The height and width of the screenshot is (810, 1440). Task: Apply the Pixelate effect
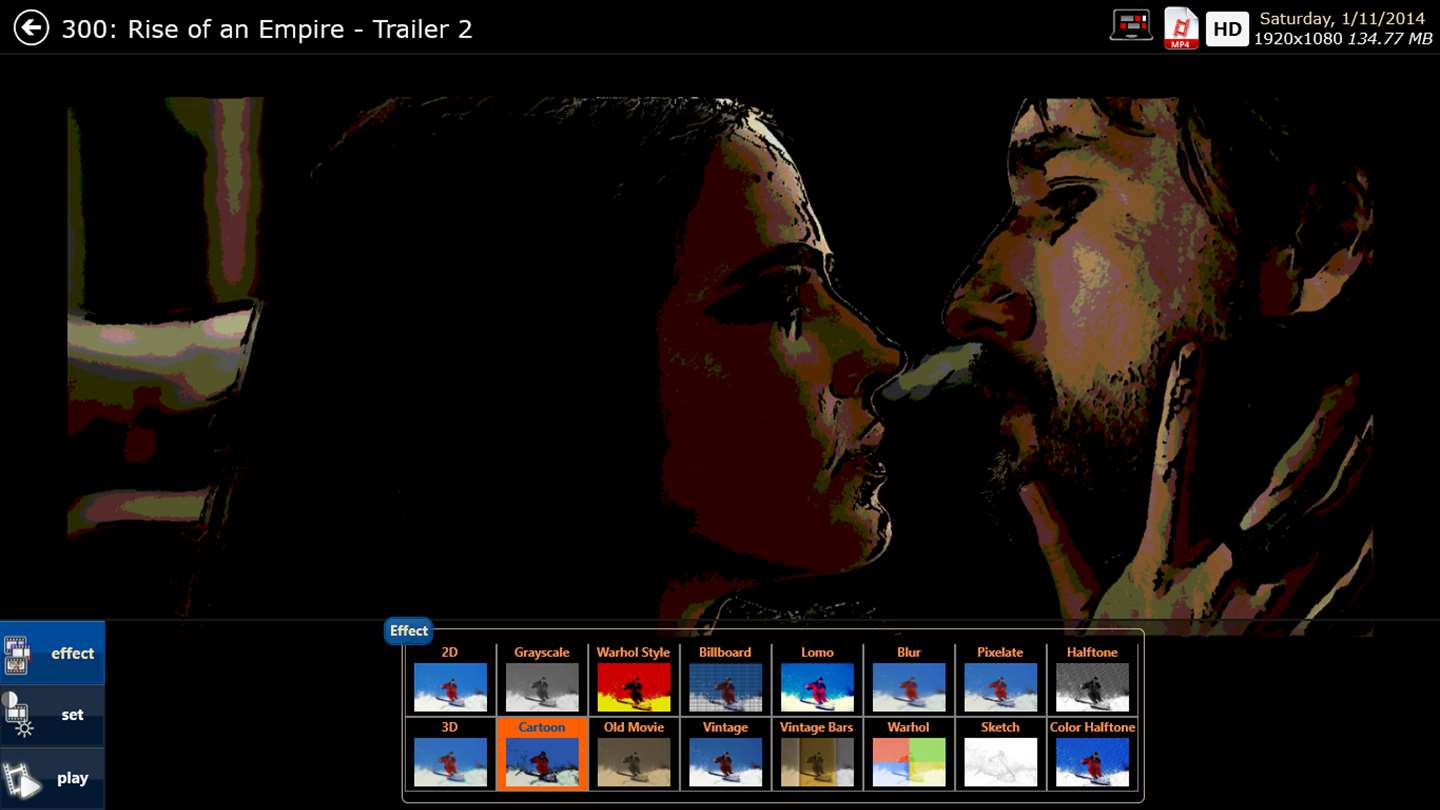(1000, 679)
